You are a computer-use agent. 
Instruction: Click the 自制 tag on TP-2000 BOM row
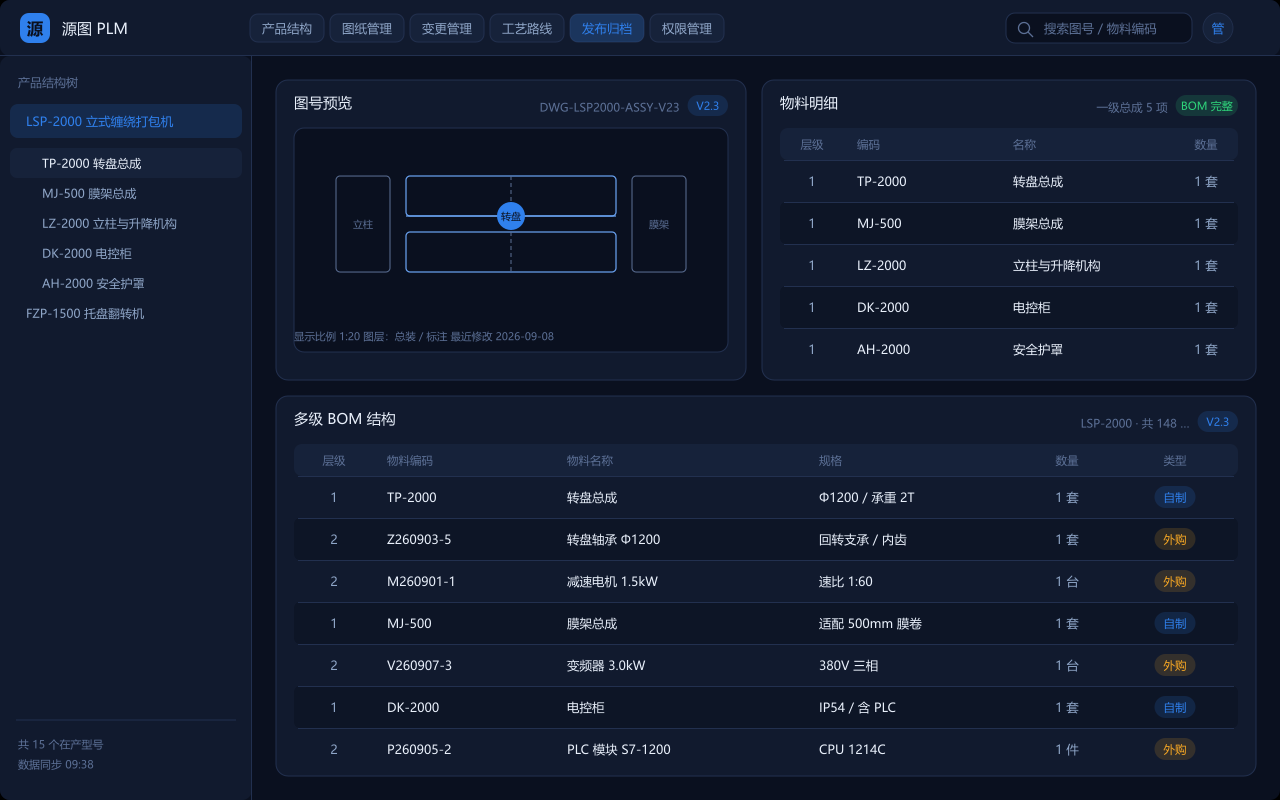click(1175, 497)
